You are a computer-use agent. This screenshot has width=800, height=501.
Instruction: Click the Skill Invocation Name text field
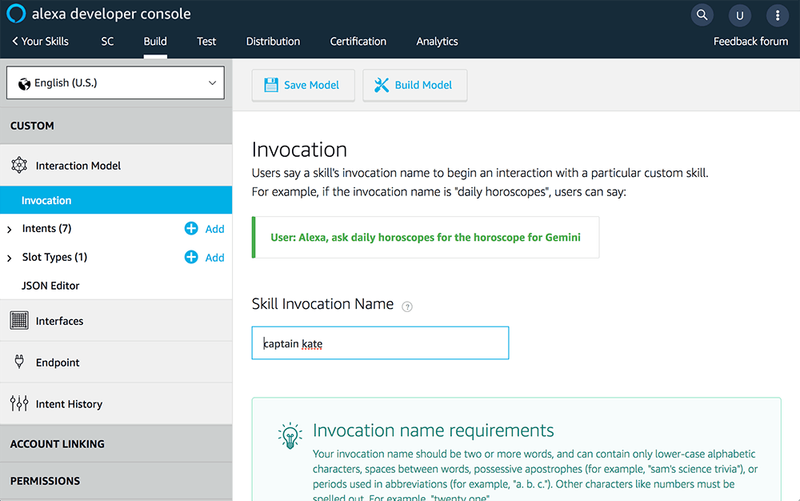(380, 343)
